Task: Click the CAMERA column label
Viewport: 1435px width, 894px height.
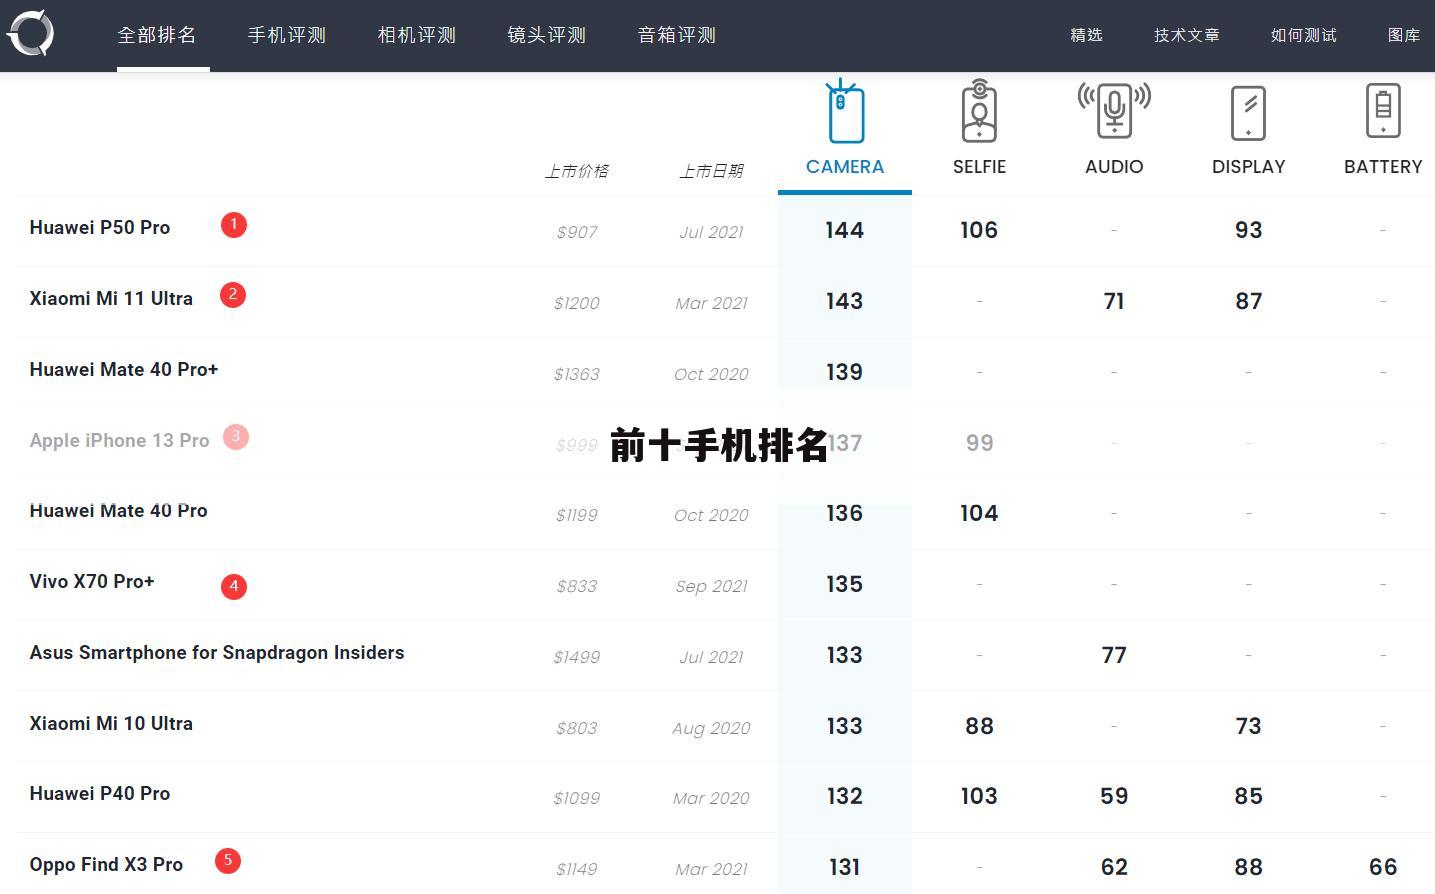Action: click(x=845, y=167)
